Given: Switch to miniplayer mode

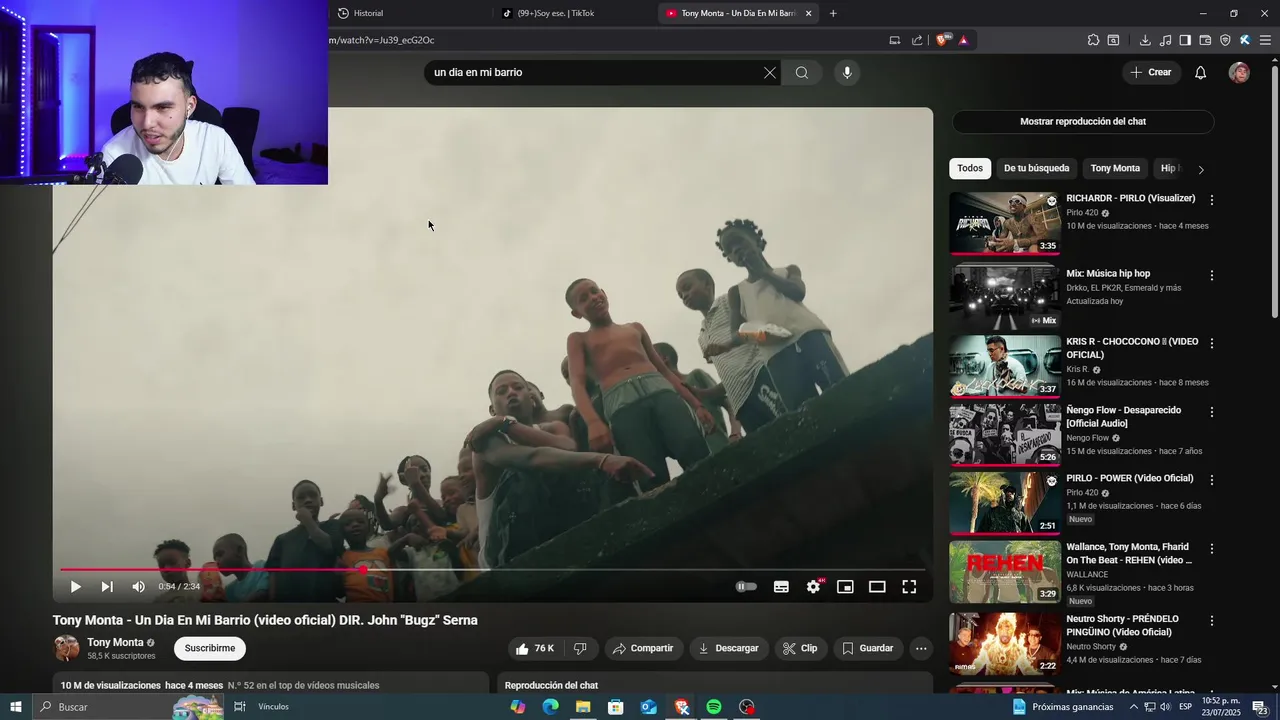Looking at the screenshot, I should 845,587.
